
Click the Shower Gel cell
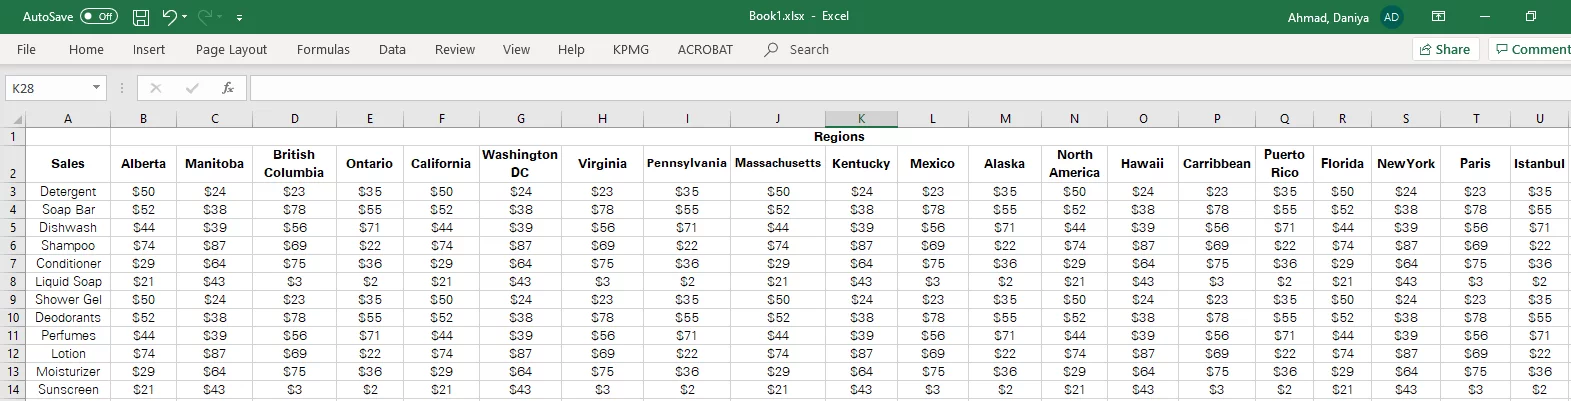pyautogui.click(x=68, y=299)
